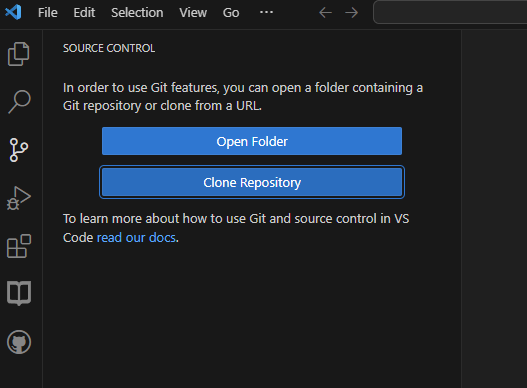The height and width of the screenshot is (388, 527).
Task: Open the book icon in activity bar
Action: 19,293
